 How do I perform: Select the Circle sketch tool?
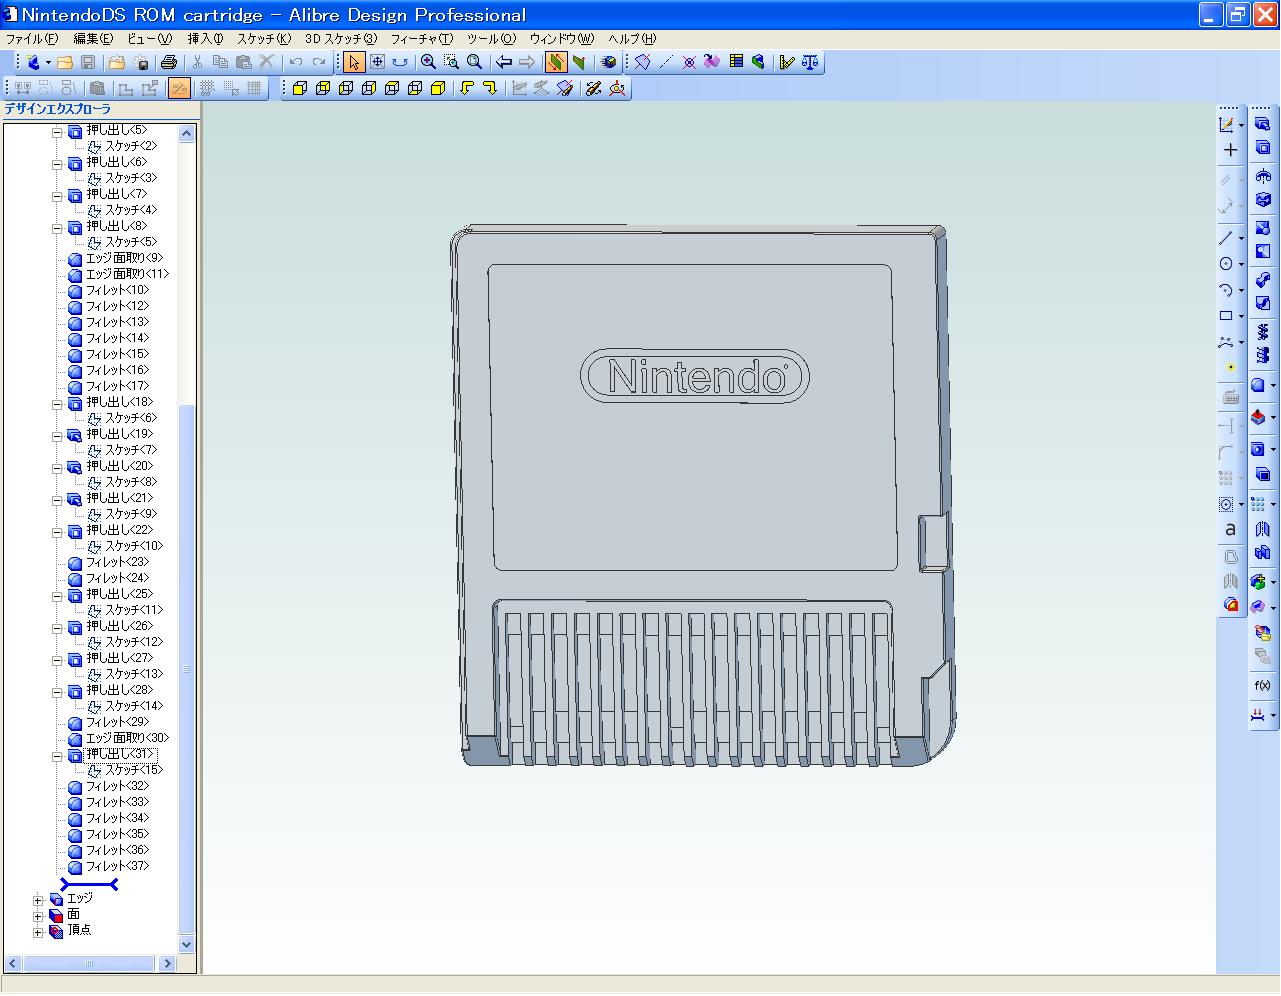[1227, 263]
